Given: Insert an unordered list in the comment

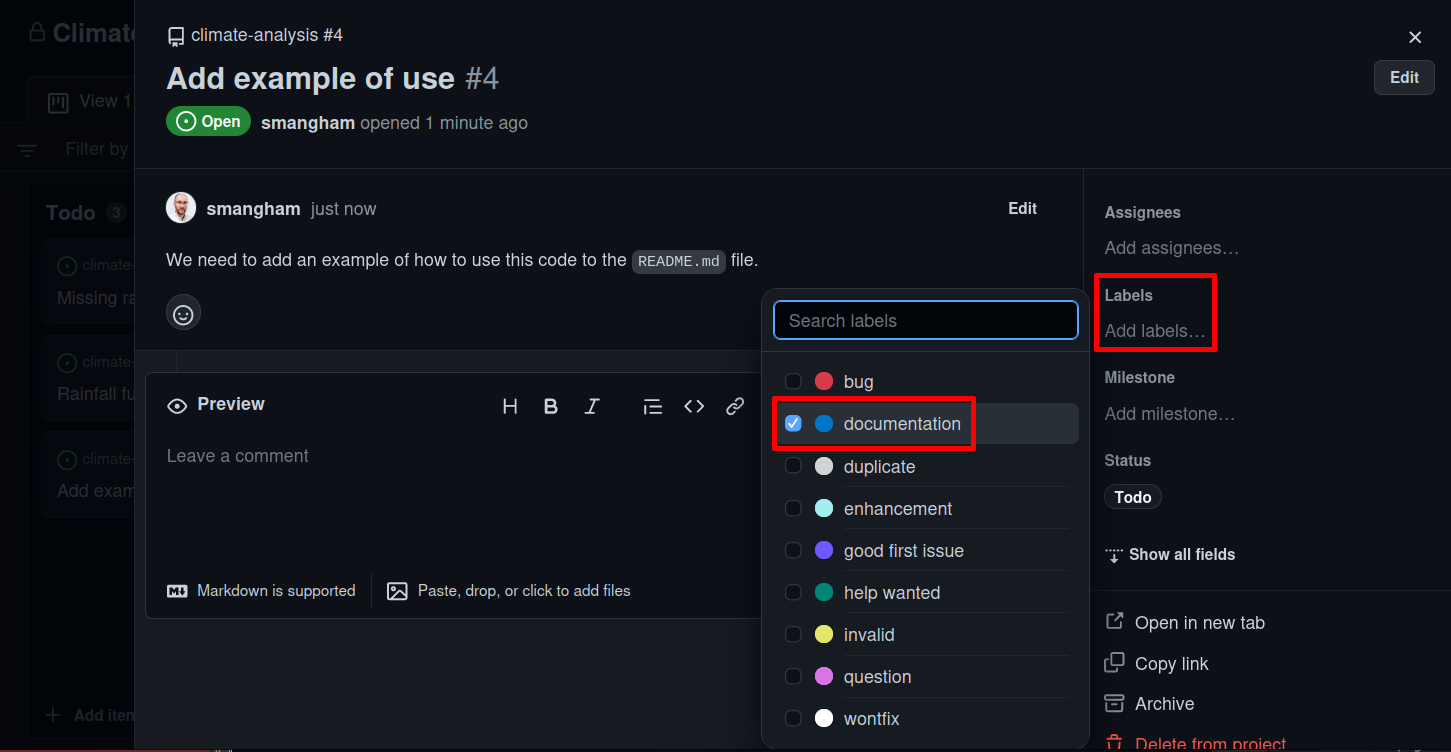Looking at the screenshot, I should click(652, 406).
